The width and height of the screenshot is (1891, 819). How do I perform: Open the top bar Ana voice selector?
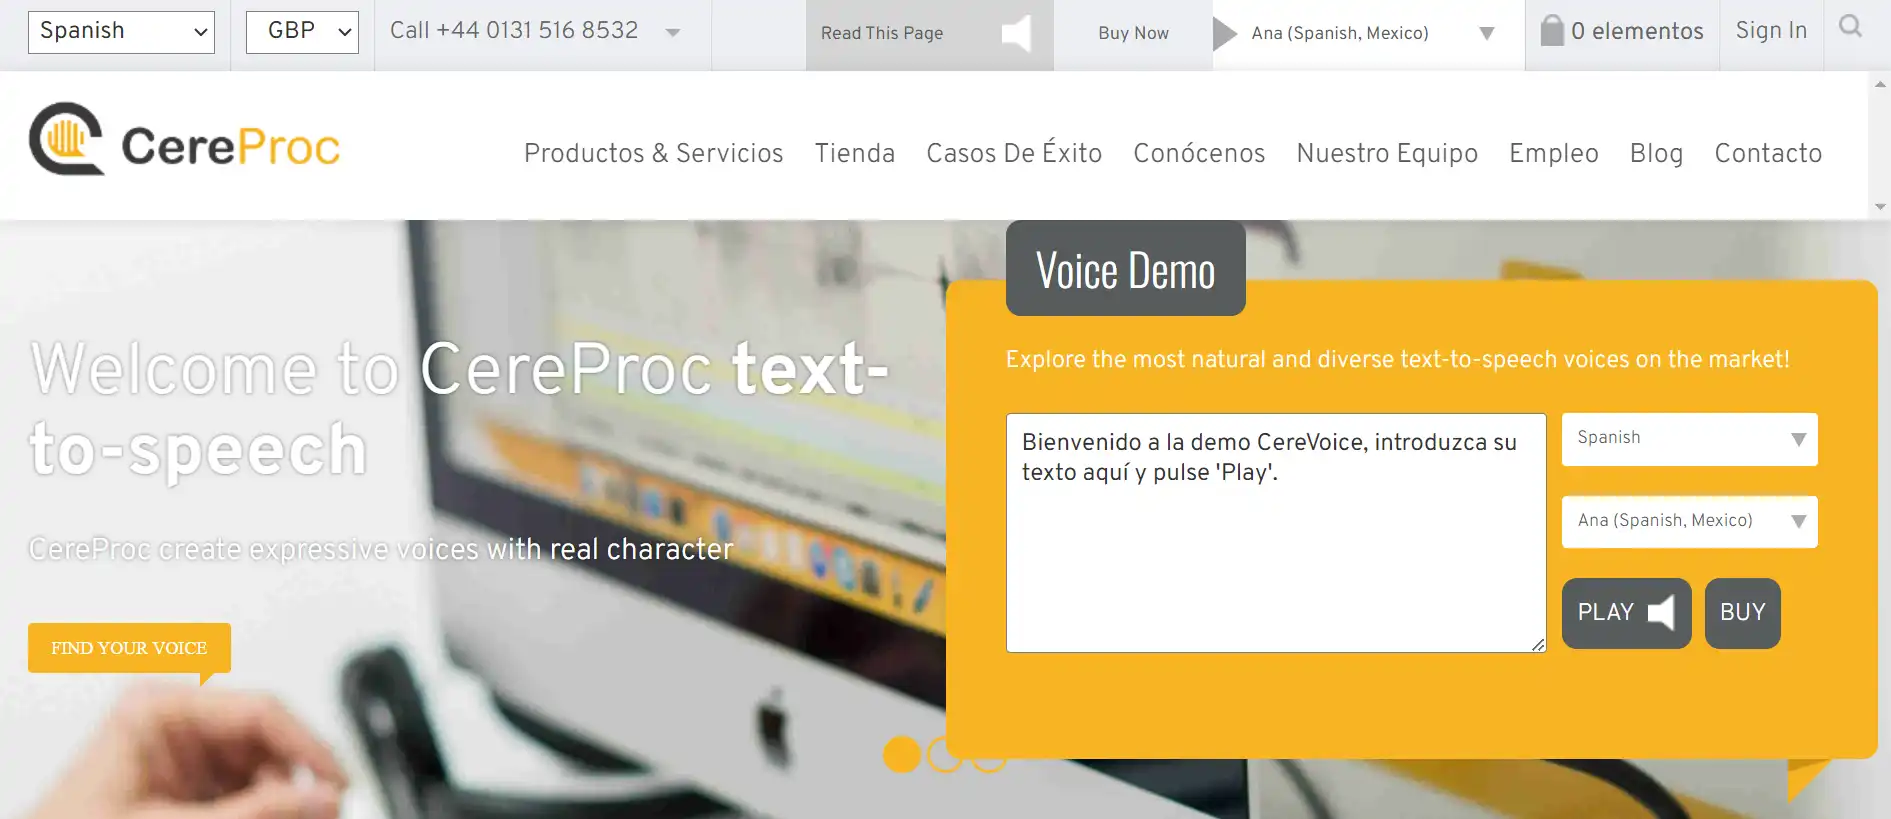click(1369, 33)
